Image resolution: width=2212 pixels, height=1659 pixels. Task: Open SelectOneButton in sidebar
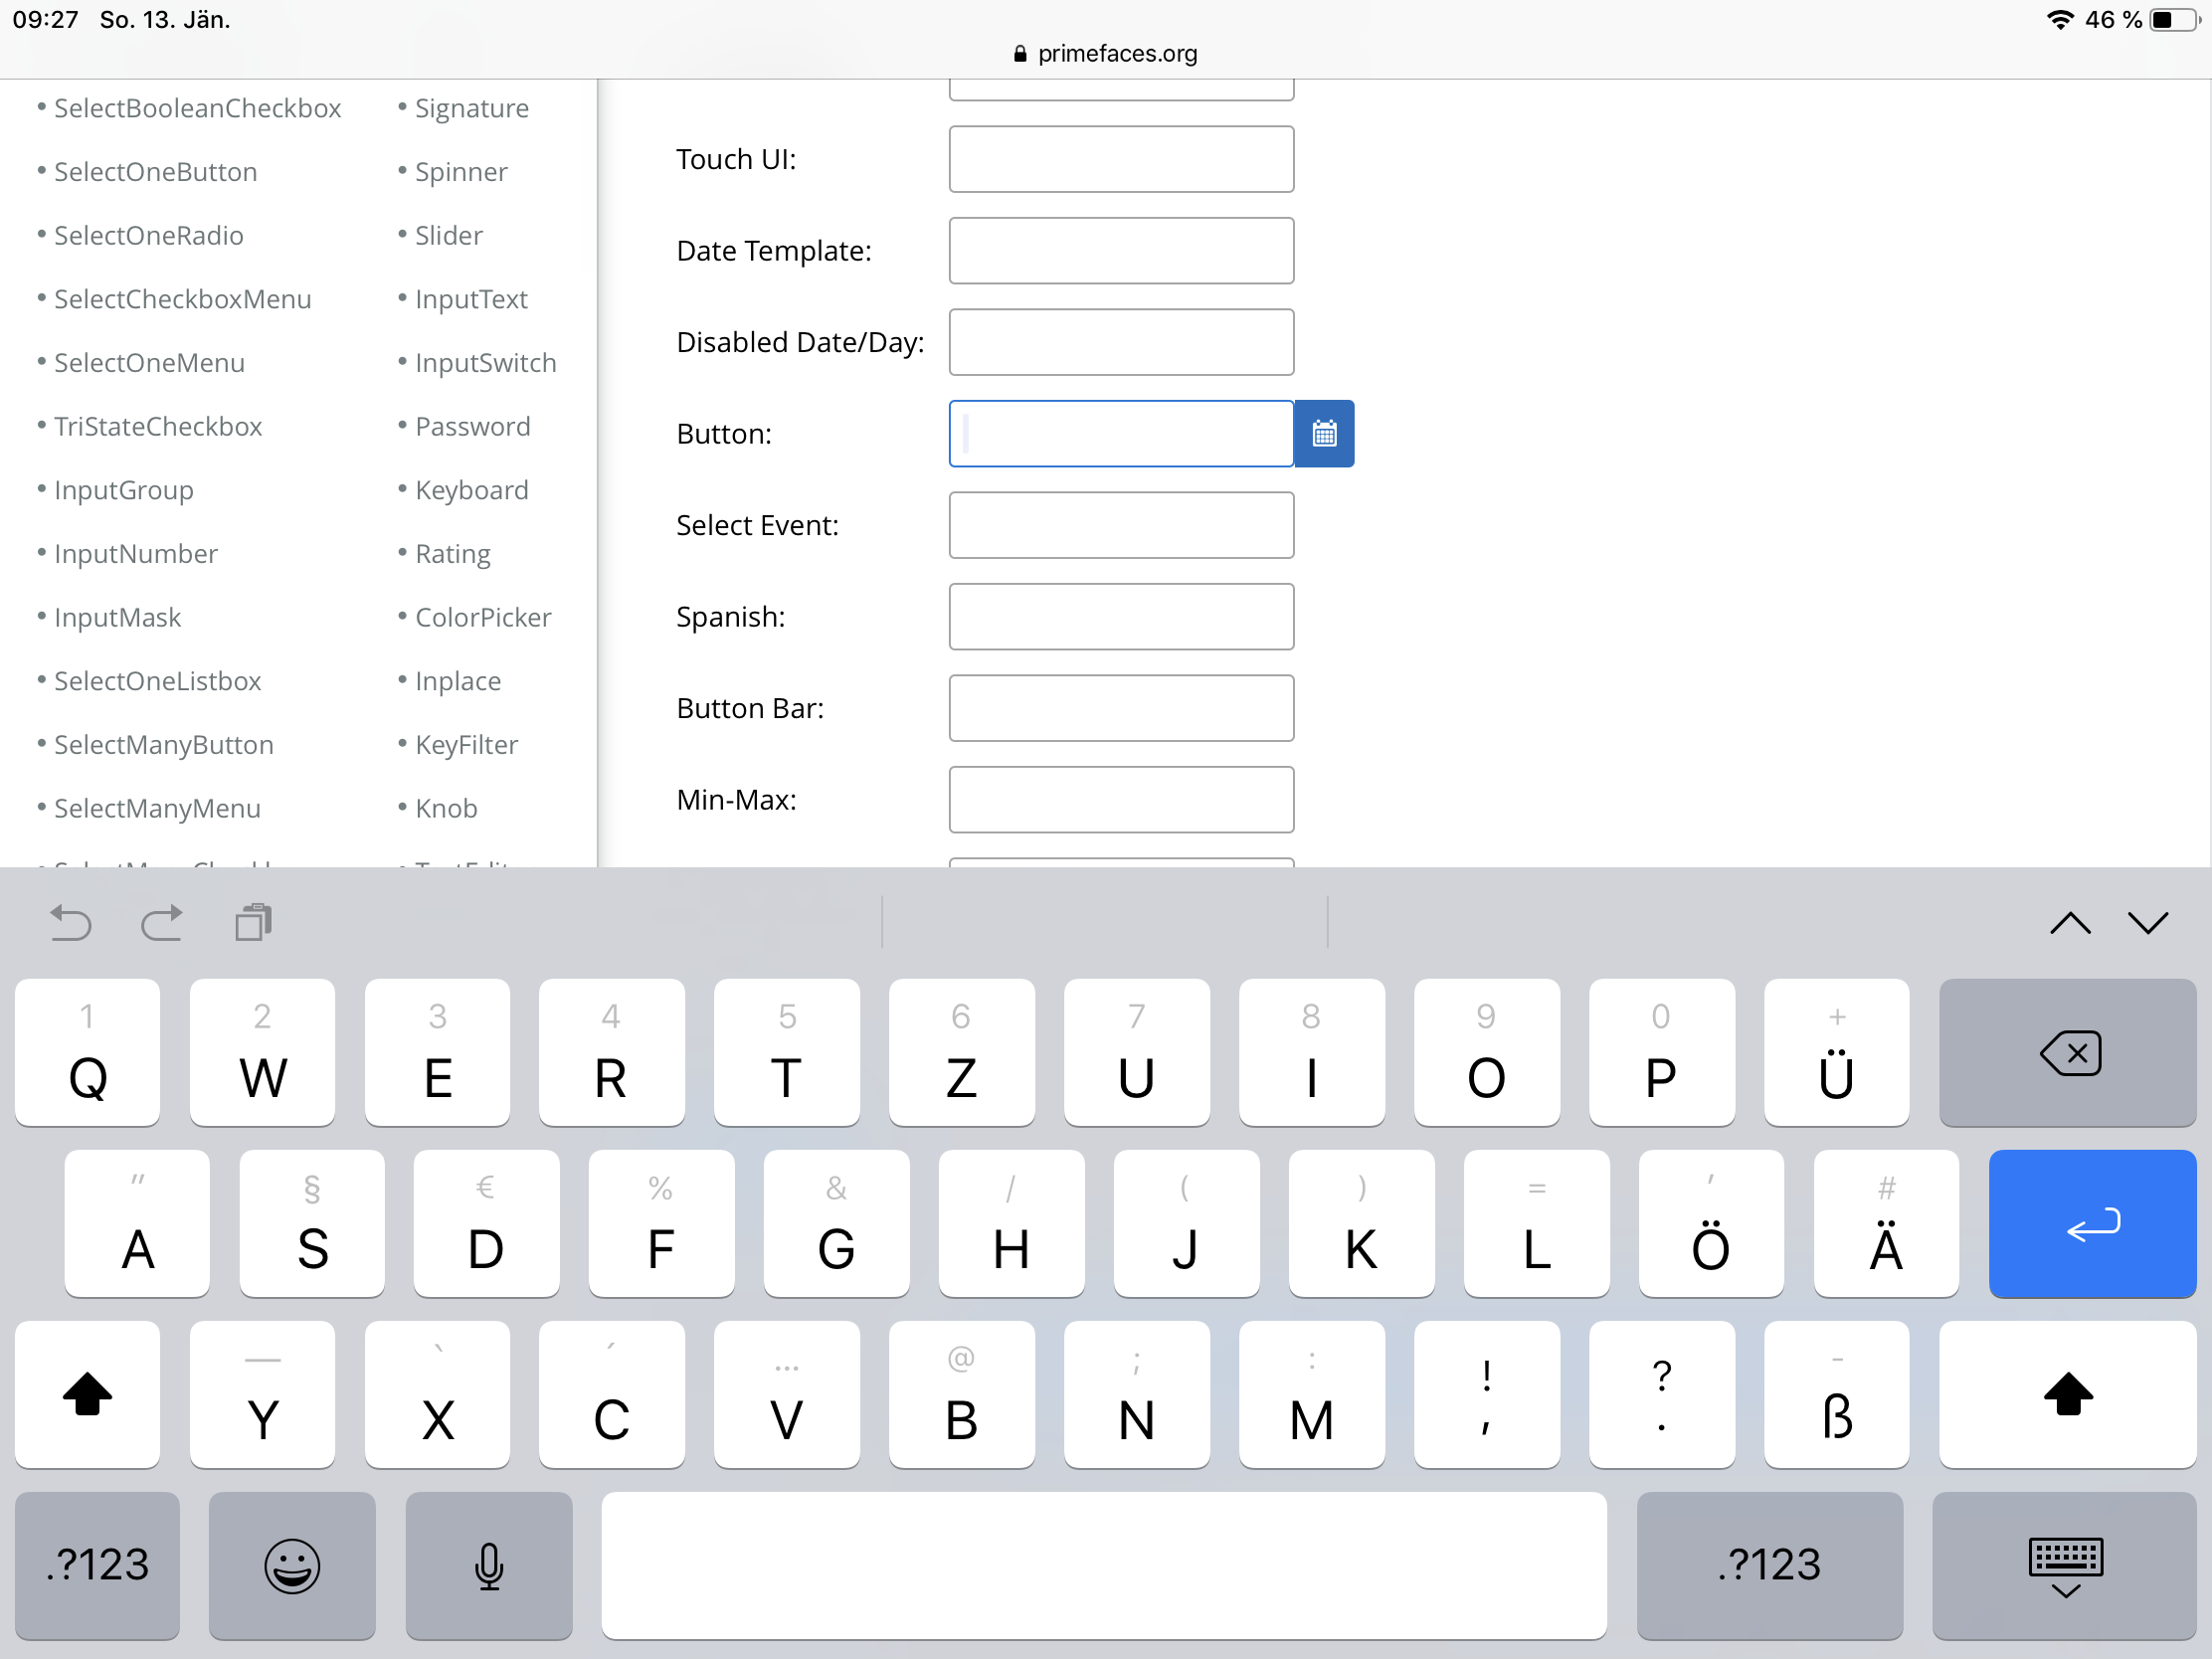click(155, 172)
